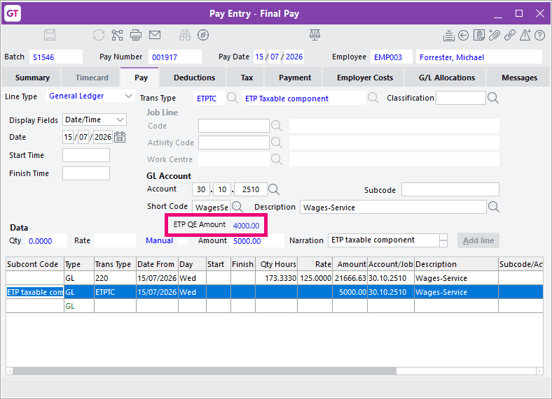Open Activity Code lookup magnifier
The height and width of the screenshot is (399, 552).
(276, 142)
